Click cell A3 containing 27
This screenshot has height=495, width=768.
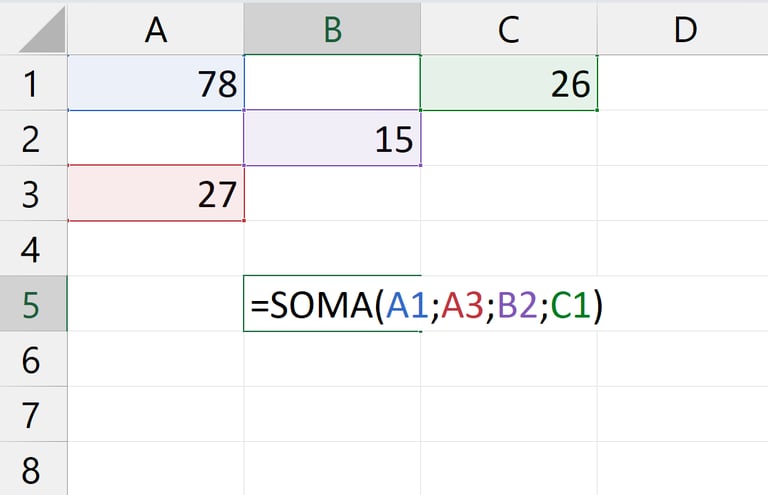[x=156, y=194]
